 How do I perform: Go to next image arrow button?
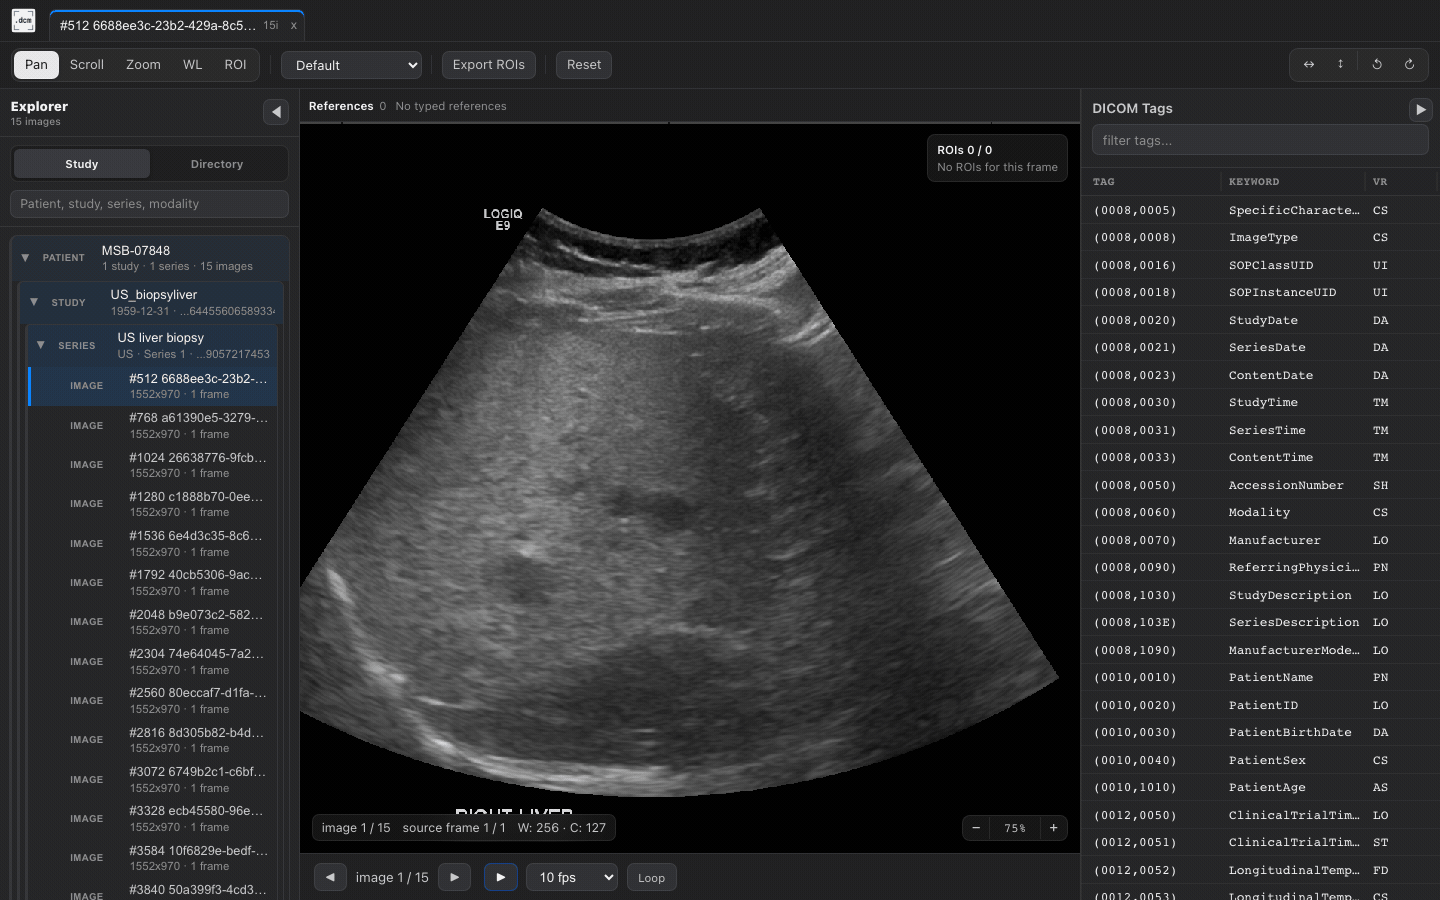tap(454, 877)
